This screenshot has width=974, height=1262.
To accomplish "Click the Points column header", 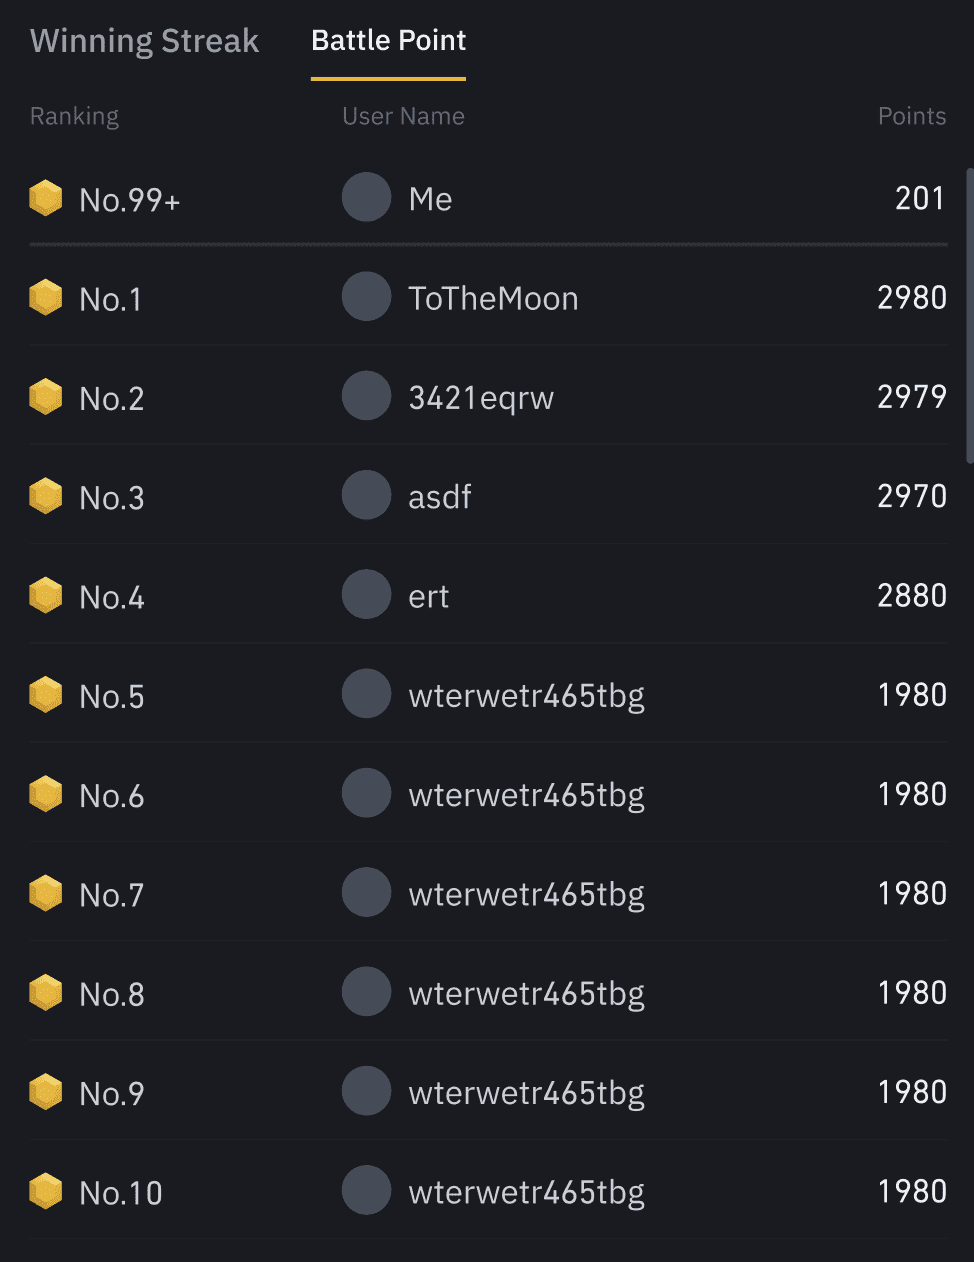I will [912, 116].
